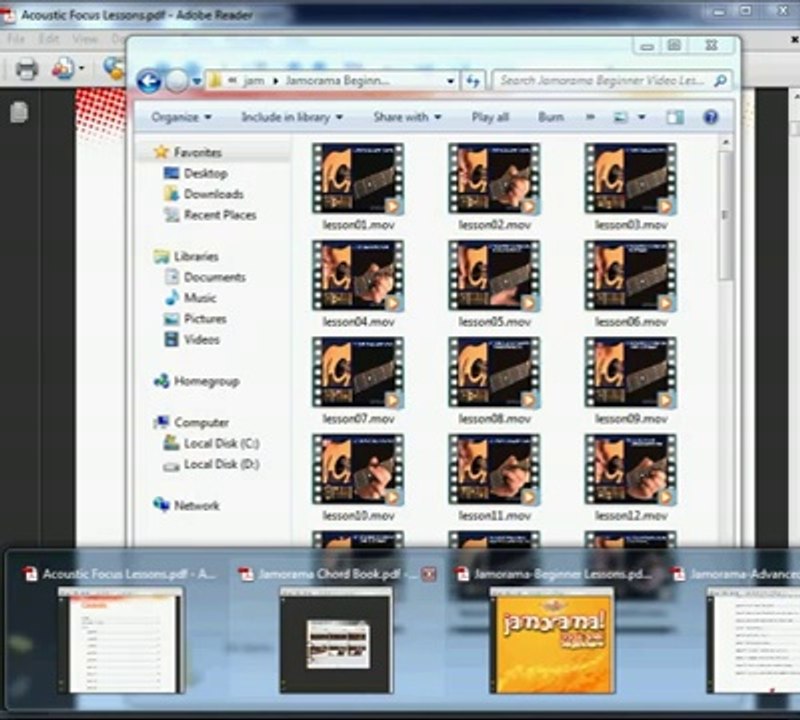Switch to Jamorama Beginner Lessons.pdf taskbar preview
Screen dimensions: 800x720
(x=553, y=631)
